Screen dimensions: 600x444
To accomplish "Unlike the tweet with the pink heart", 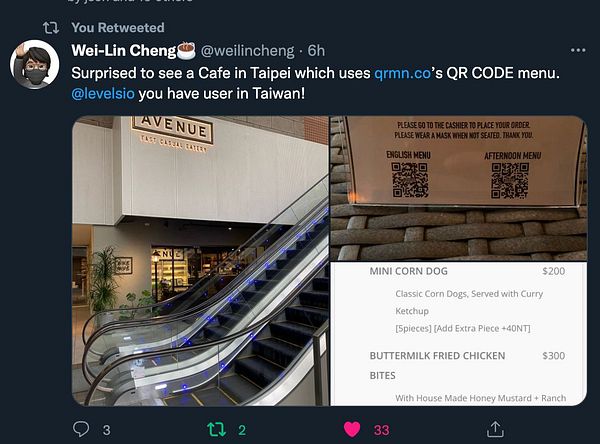I will [352, 429].
